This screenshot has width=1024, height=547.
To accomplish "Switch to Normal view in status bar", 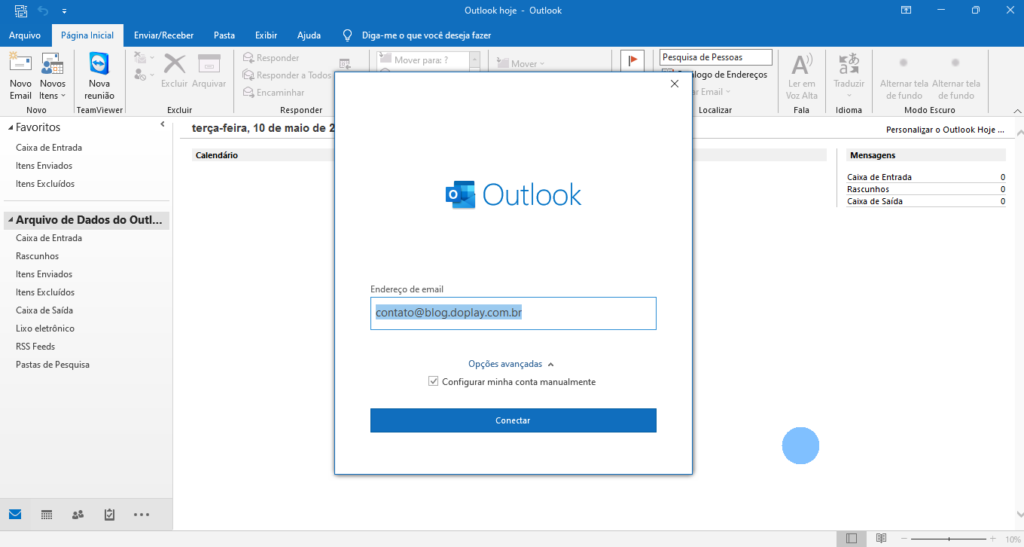I will (852, 539).
